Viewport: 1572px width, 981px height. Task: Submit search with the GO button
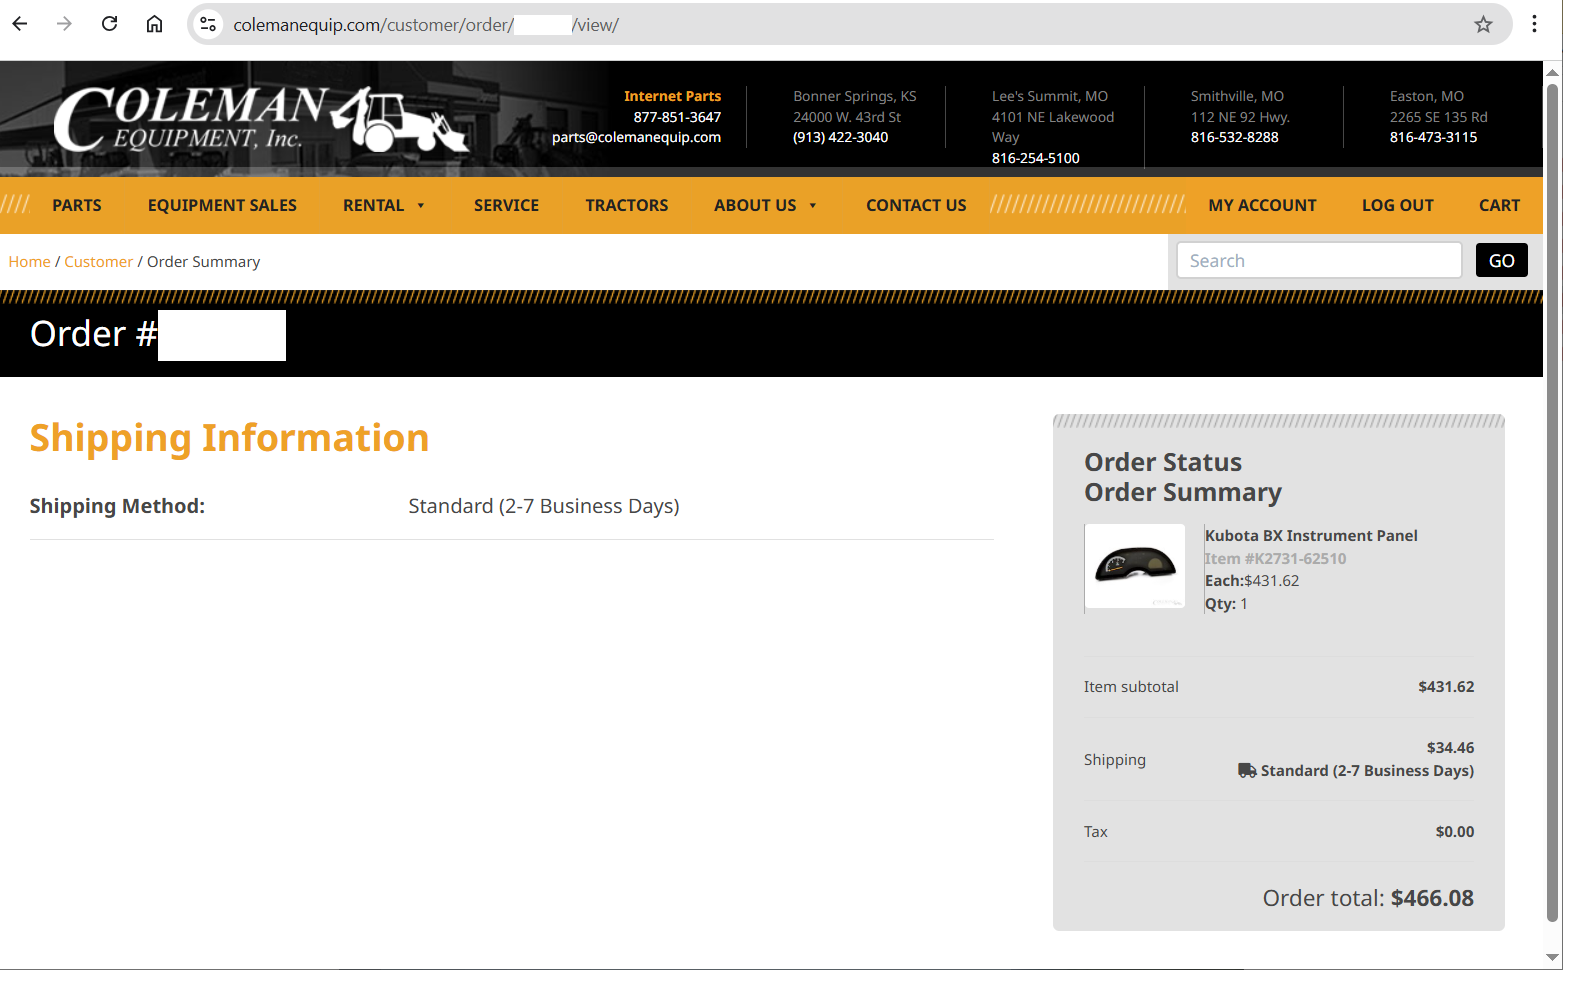click(x=1501, y=260)
